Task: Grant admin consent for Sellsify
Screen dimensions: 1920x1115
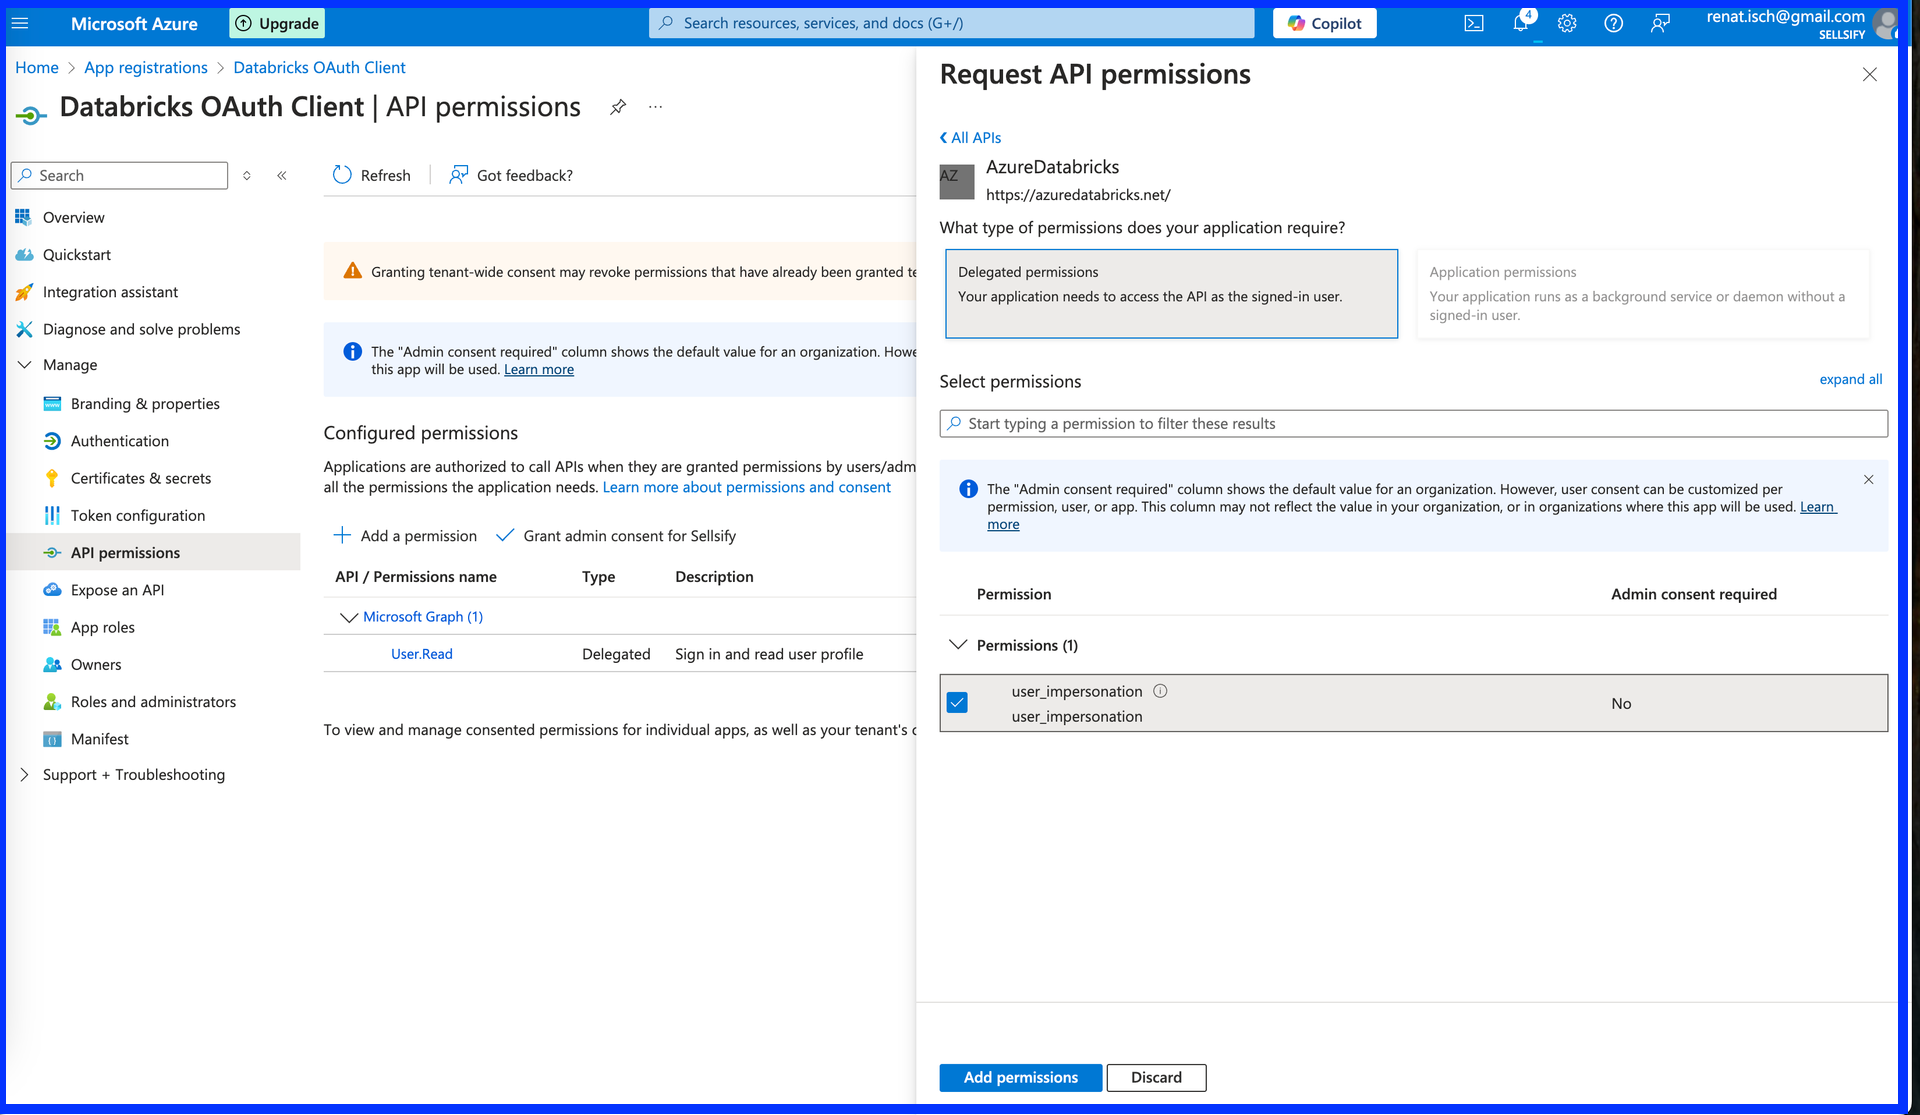Action: coord(616,536)
